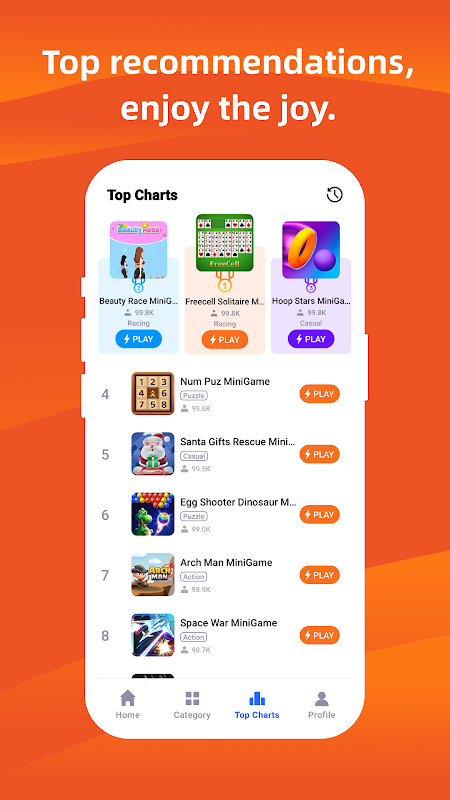The width and height of the screenshot is (450, 800).
Task: Open the play history clock icon
Action: tap(335, 194)
